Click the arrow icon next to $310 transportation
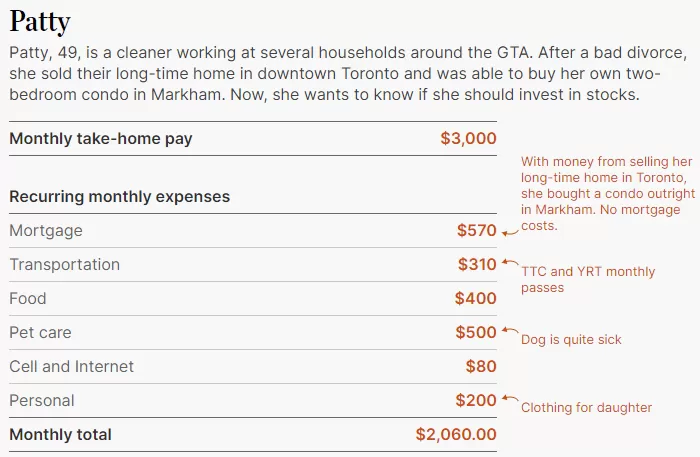The height and width of the screenshot is (457, 700). [510, 262]
